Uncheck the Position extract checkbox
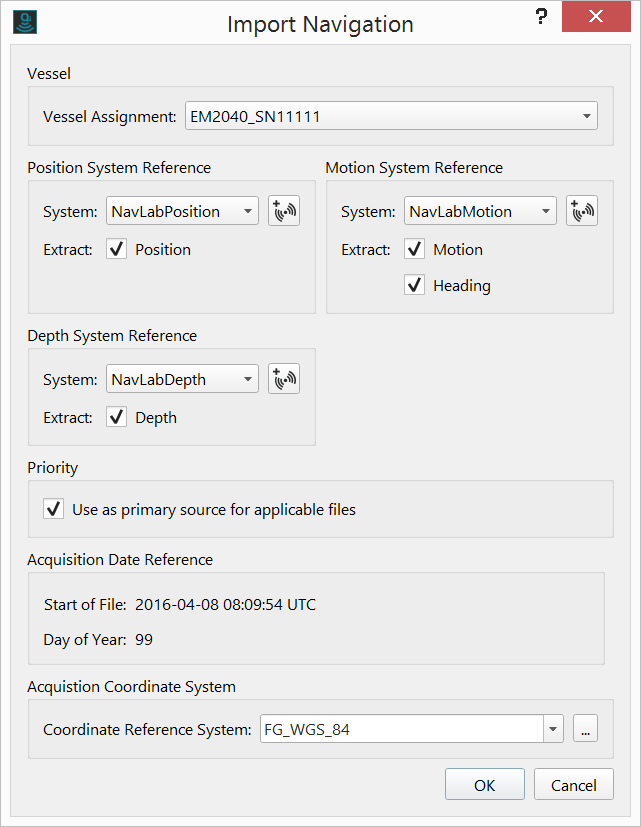The height and width of the screenshot is (827, 641). pyautogui.click(x=117, y=249)
